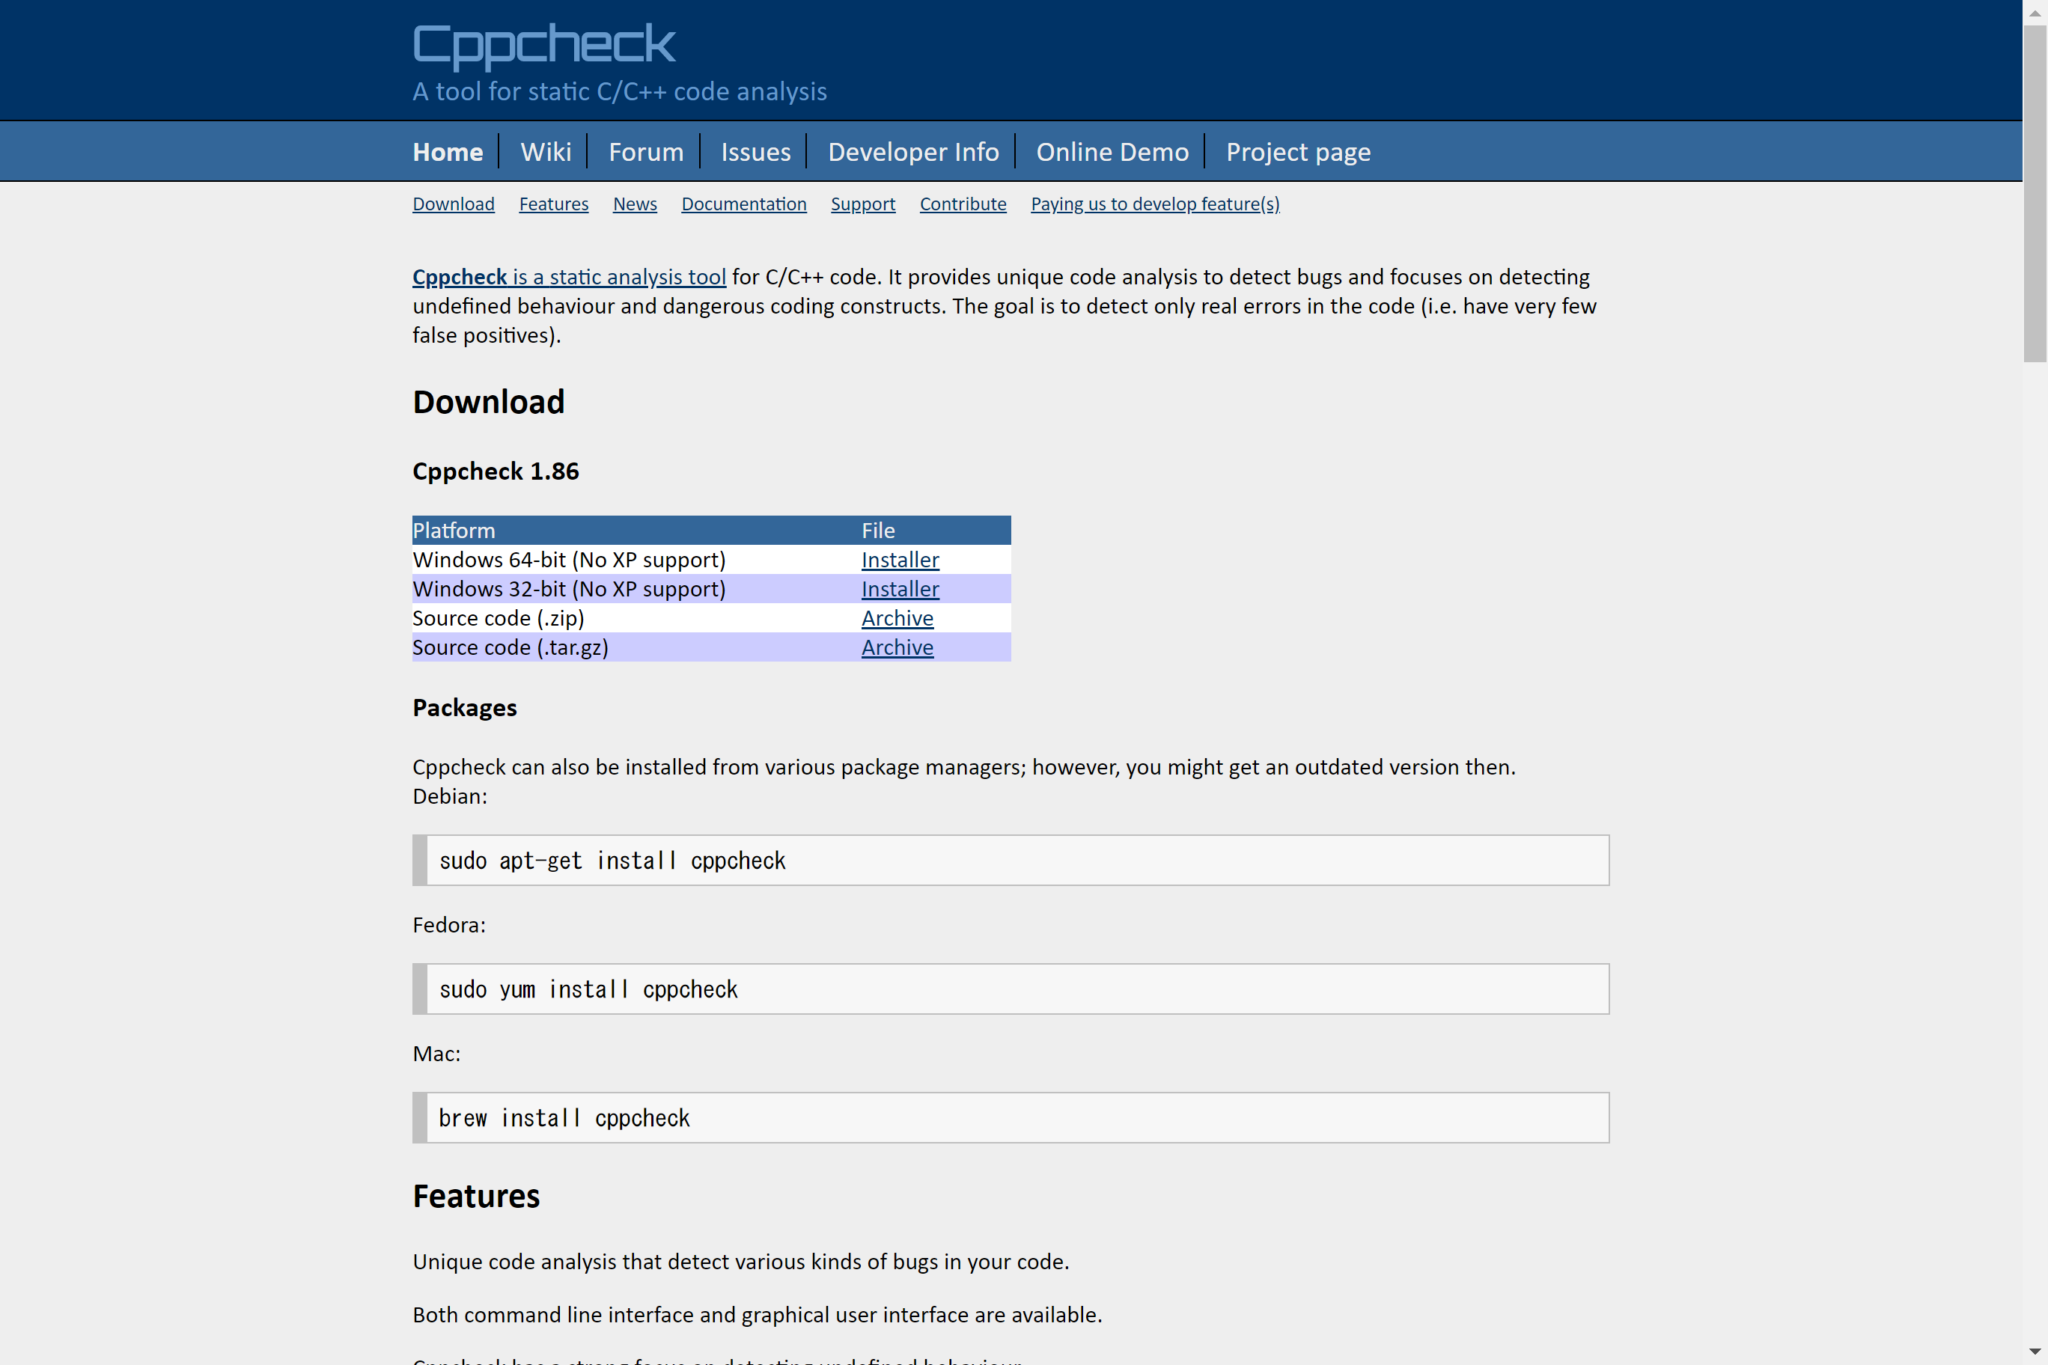This screenshot has width=2048, height=1365.
Task: Open the News link
Action: [x=634, y=203]
